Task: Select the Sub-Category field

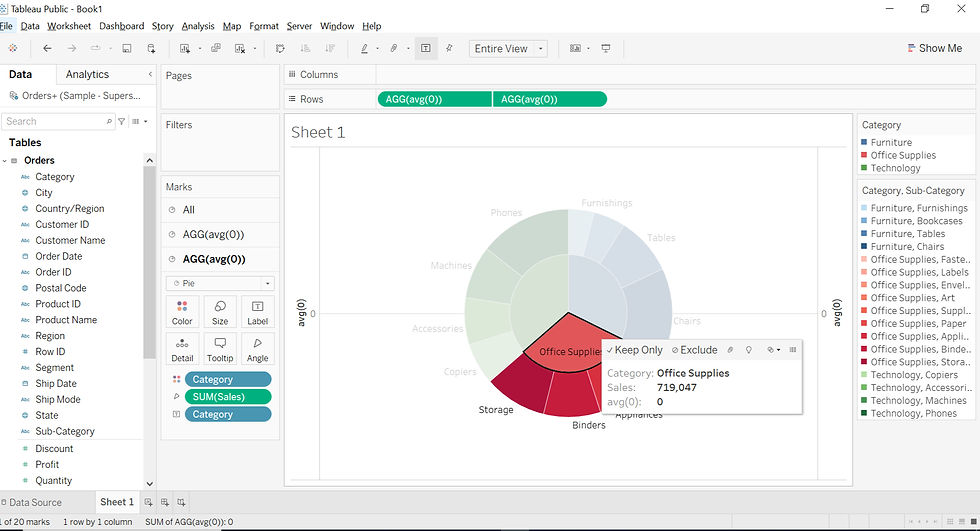Action: pyautogui.click(x=65, y=431)
